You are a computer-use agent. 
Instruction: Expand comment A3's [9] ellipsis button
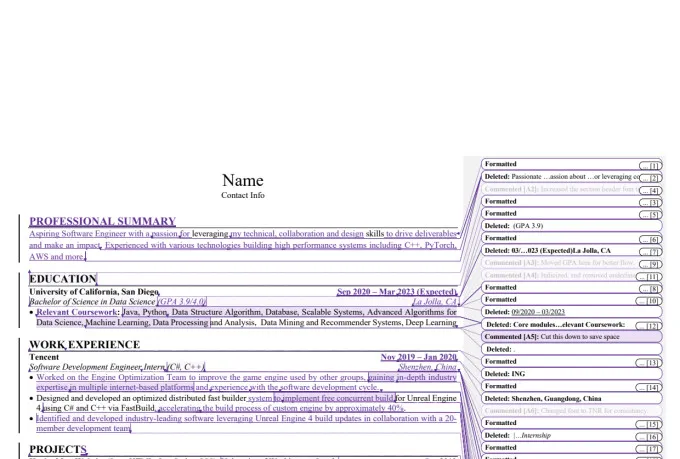point(650,264)
